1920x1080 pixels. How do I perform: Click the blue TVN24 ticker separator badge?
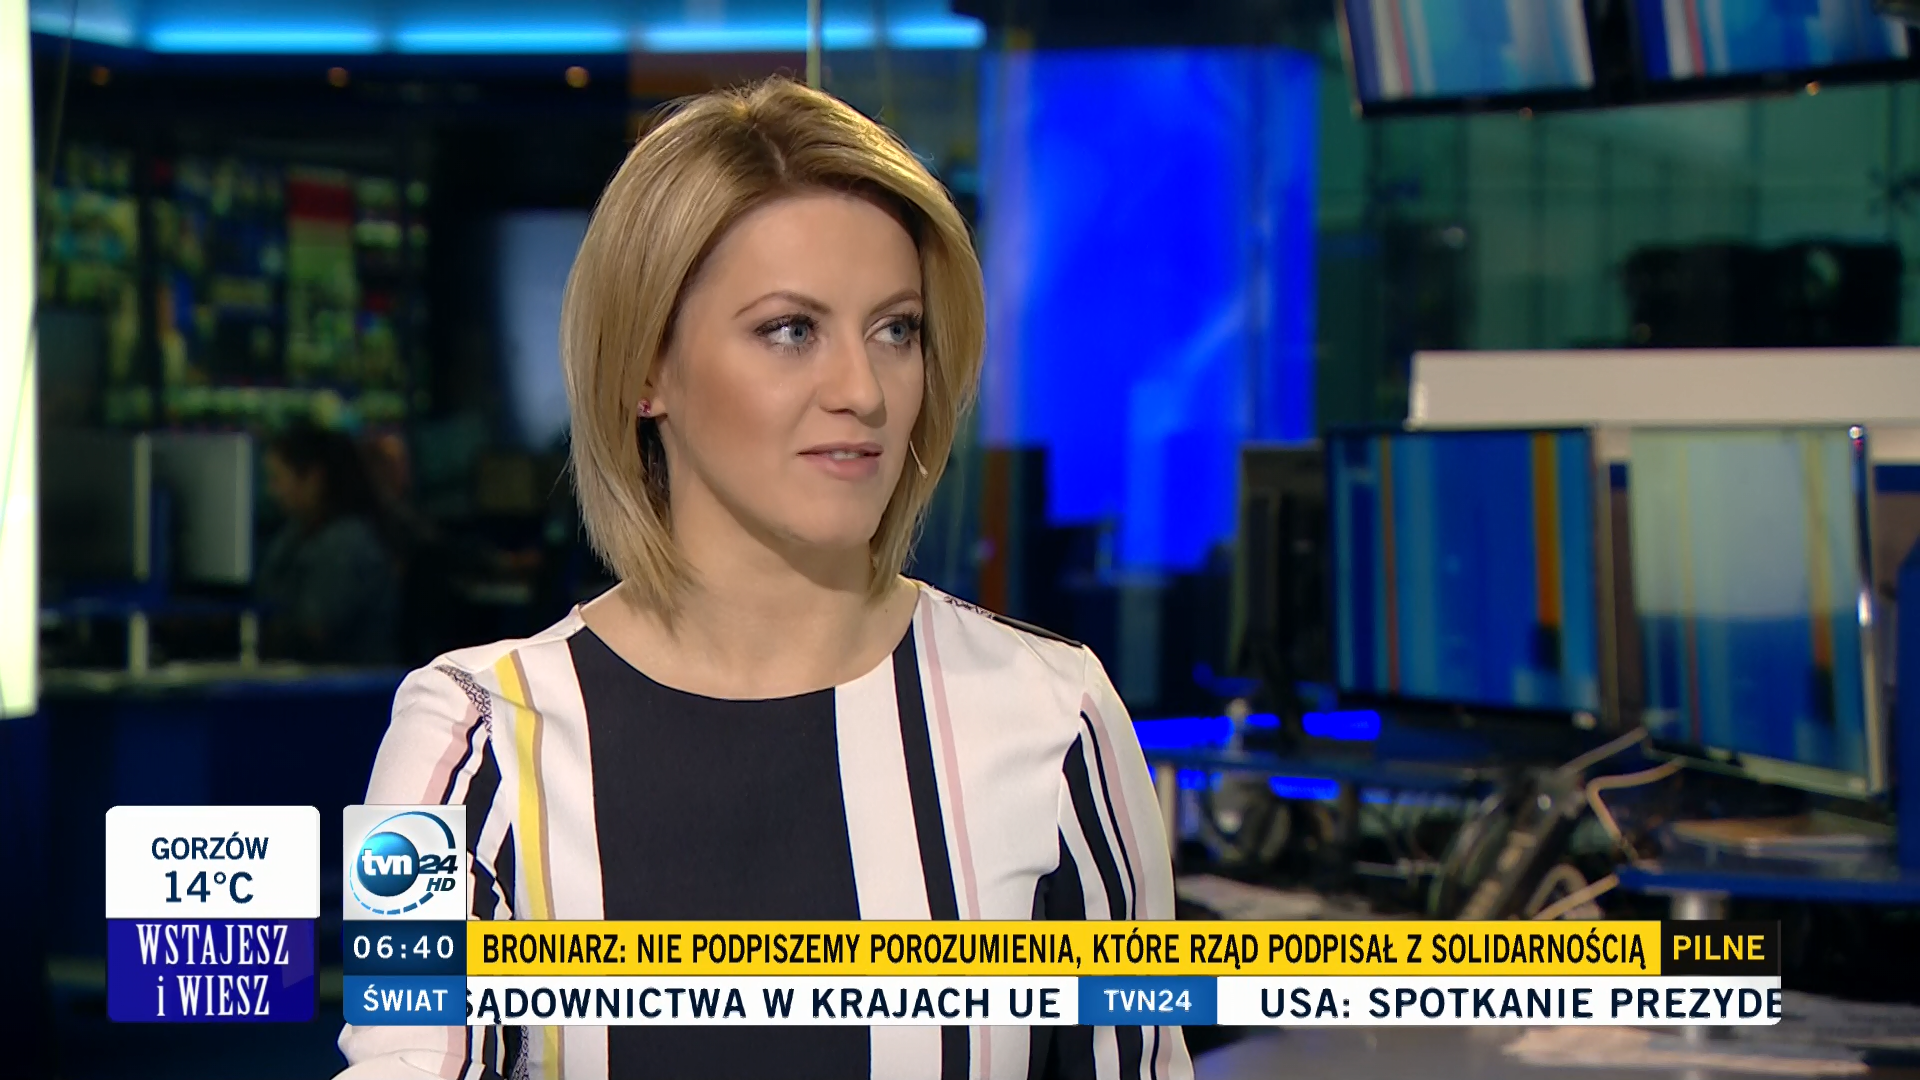1148,1001
